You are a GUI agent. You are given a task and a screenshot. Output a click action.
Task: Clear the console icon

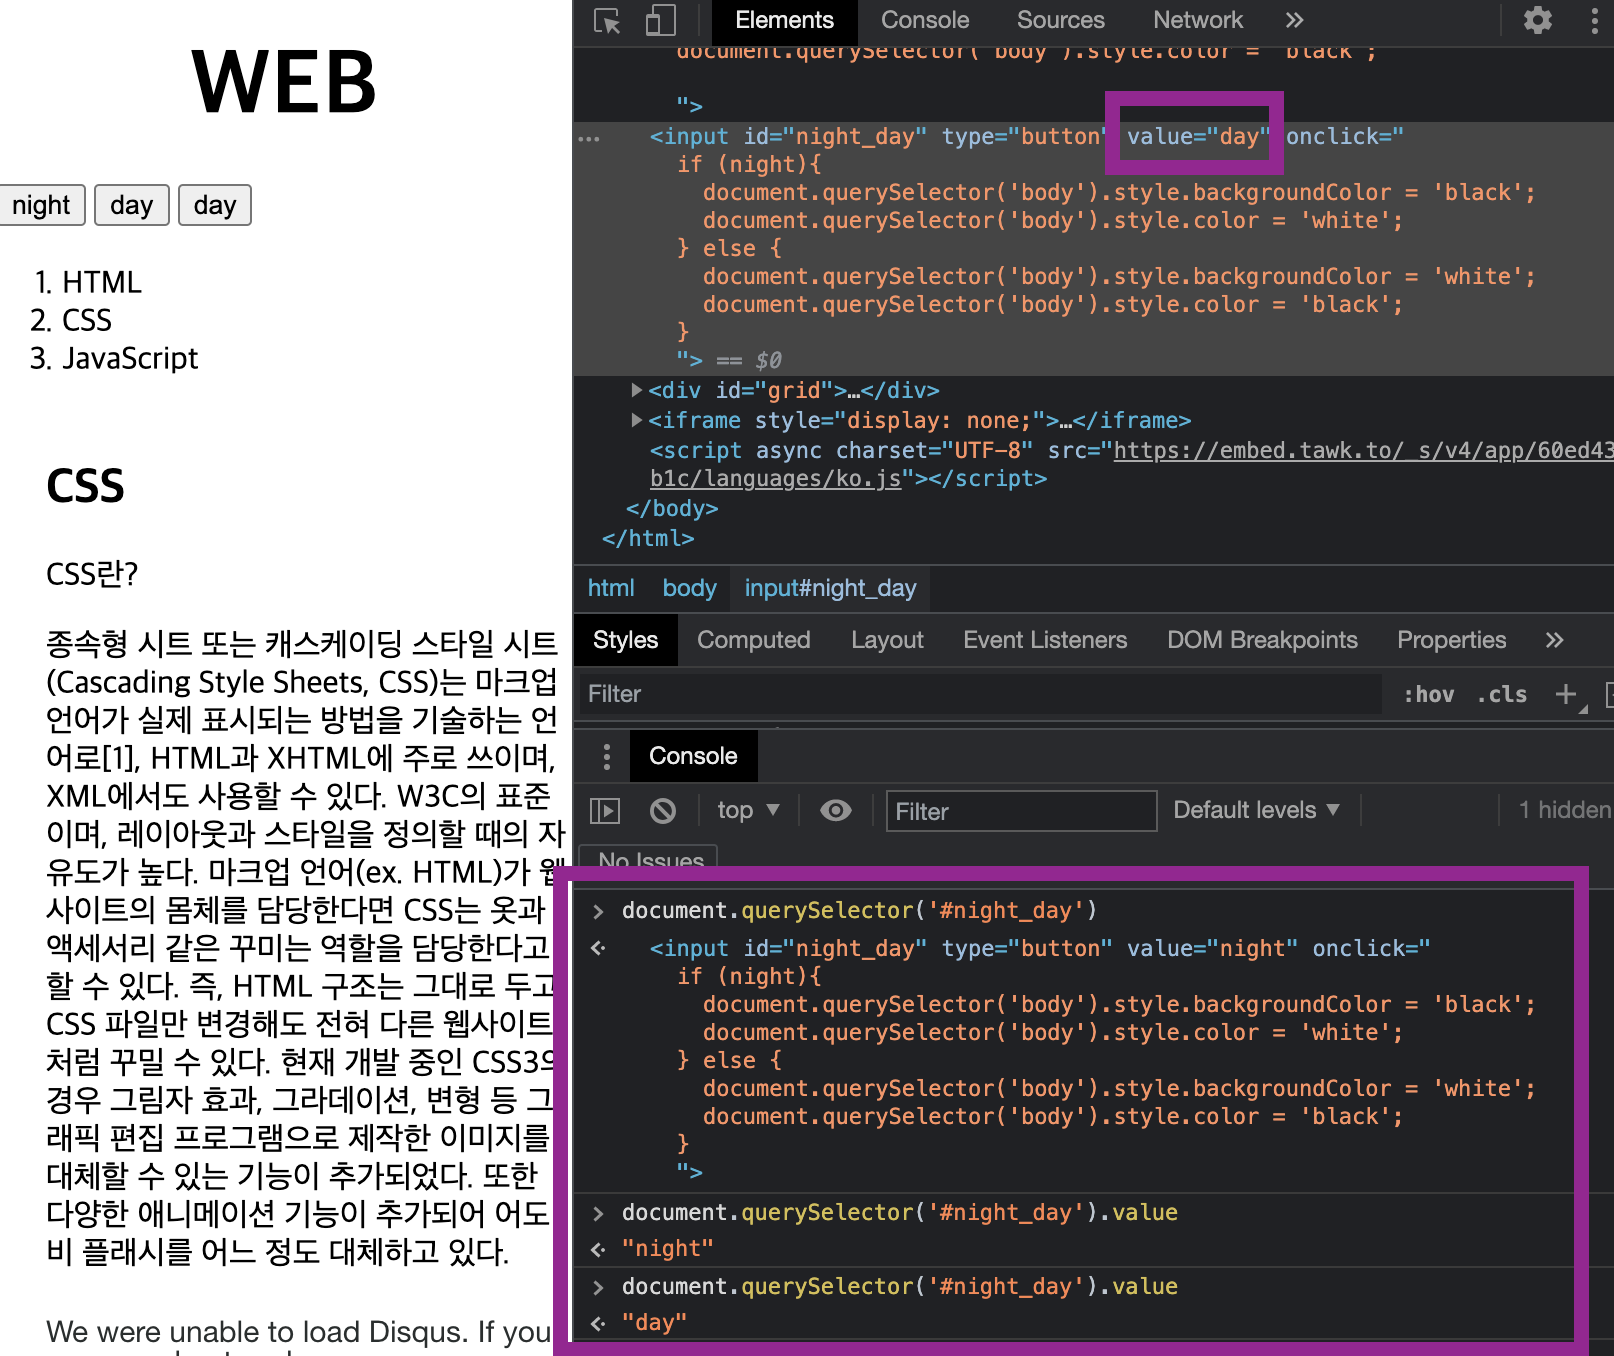(663, 810)
